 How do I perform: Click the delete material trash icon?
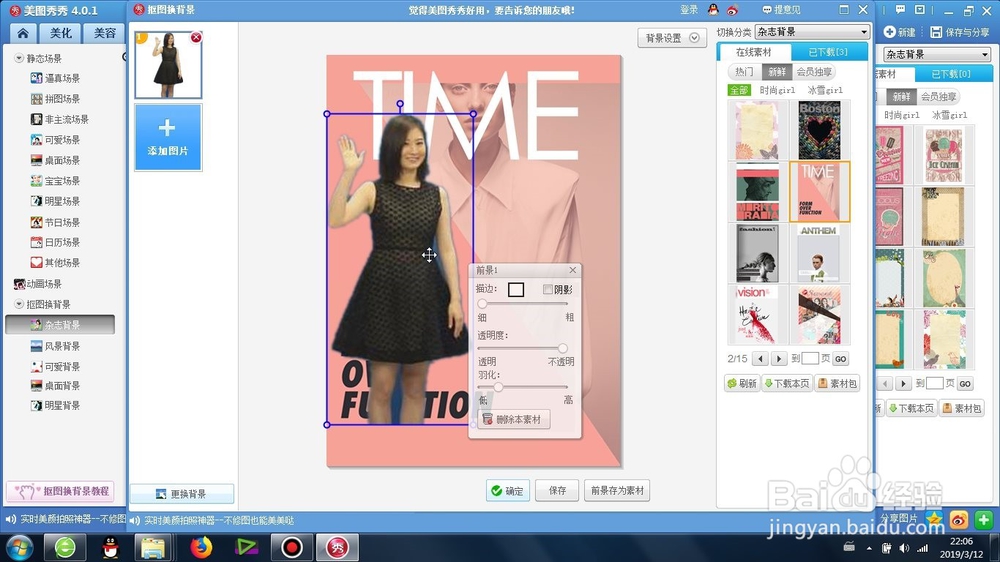click(x=487, y=419)
